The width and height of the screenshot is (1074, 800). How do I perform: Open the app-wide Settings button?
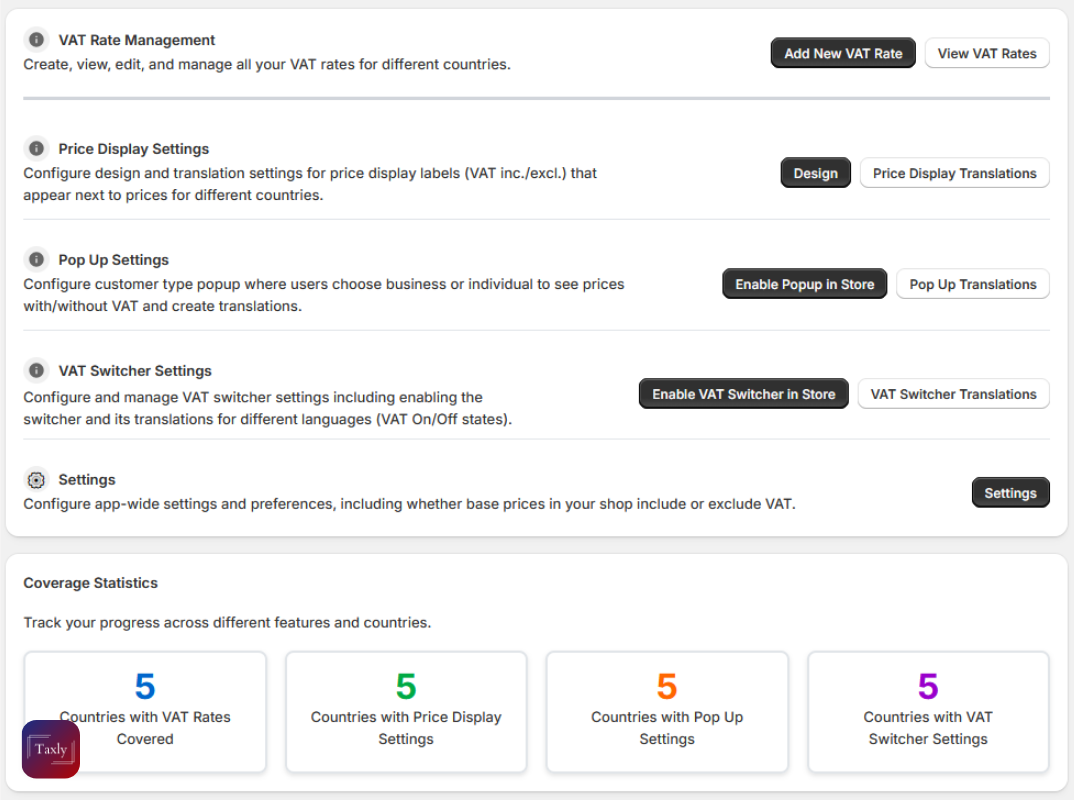[x=1010, y=492]
